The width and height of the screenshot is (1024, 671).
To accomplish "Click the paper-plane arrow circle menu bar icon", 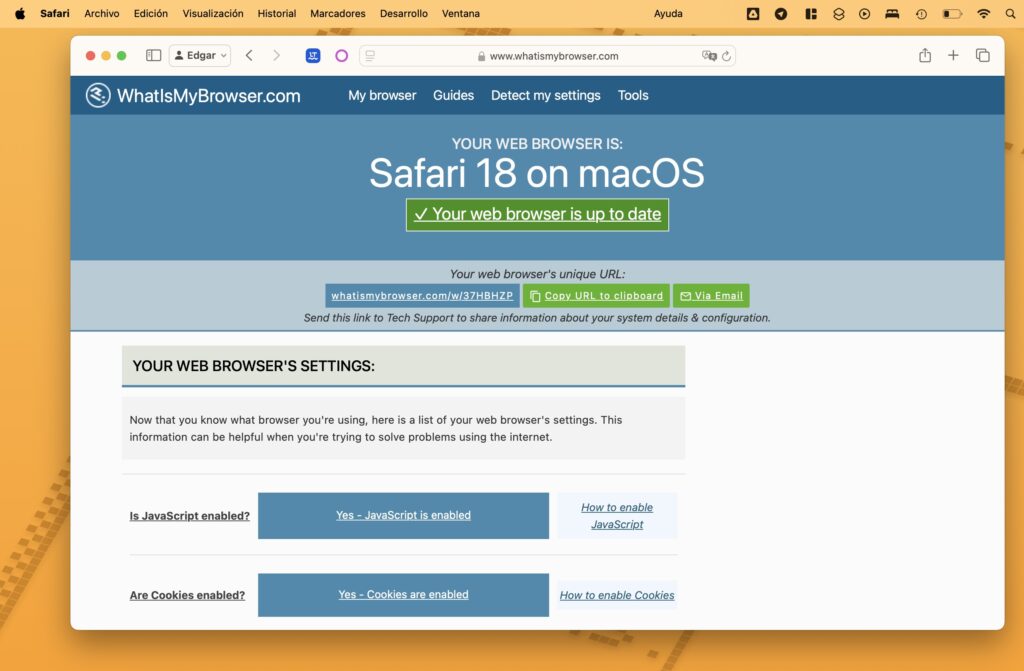I will click(x=781, y=14).
